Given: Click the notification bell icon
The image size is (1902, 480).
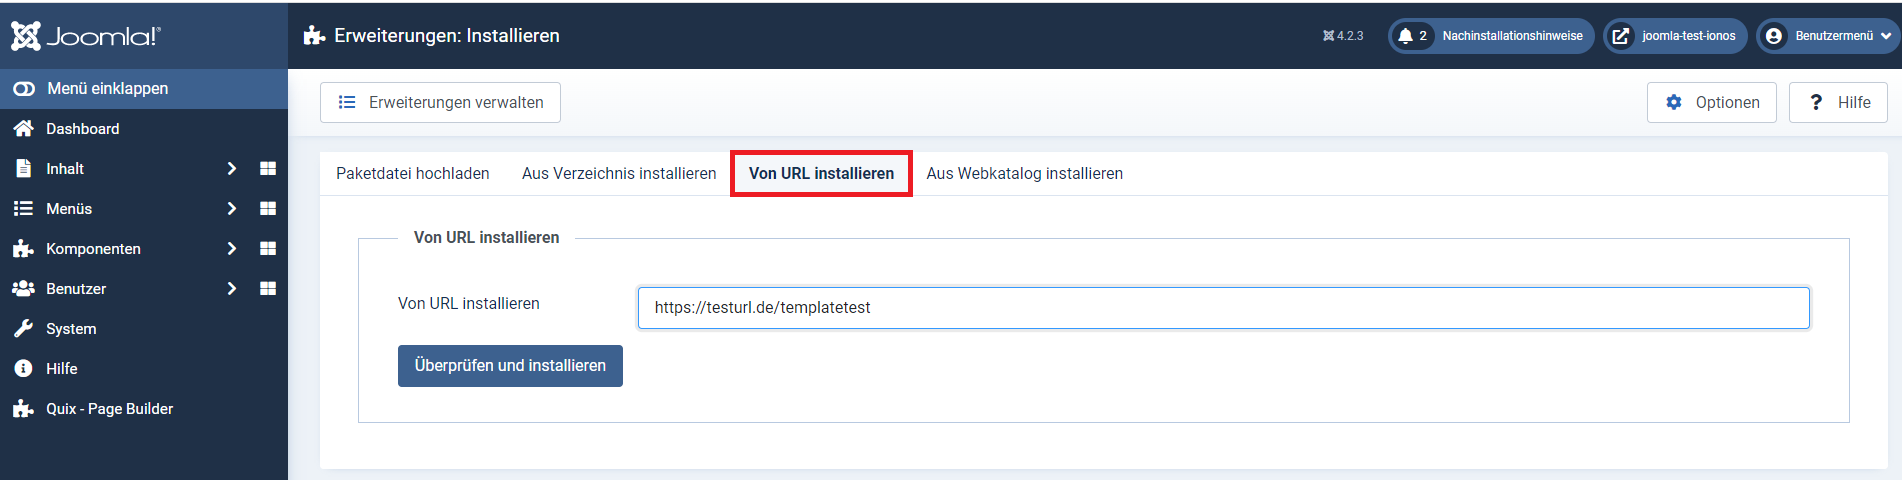Looking at the screenshot, I should pos(1406,36).
